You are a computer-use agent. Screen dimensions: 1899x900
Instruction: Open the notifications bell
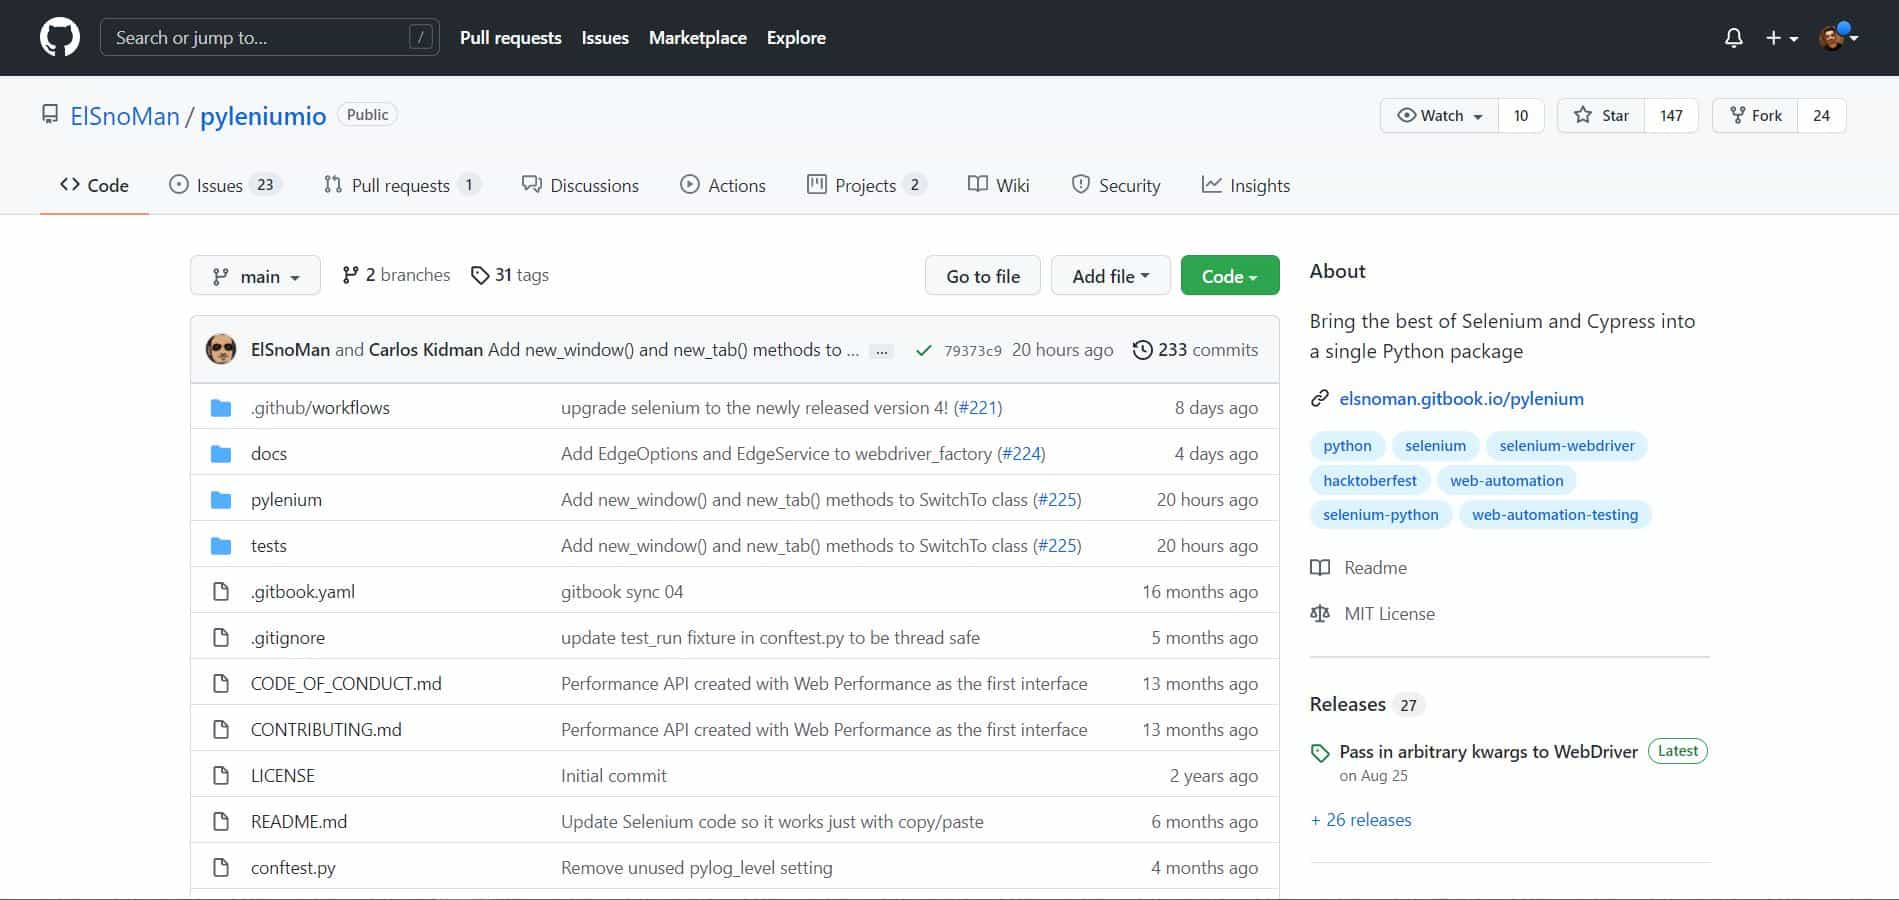[1734, 38]
